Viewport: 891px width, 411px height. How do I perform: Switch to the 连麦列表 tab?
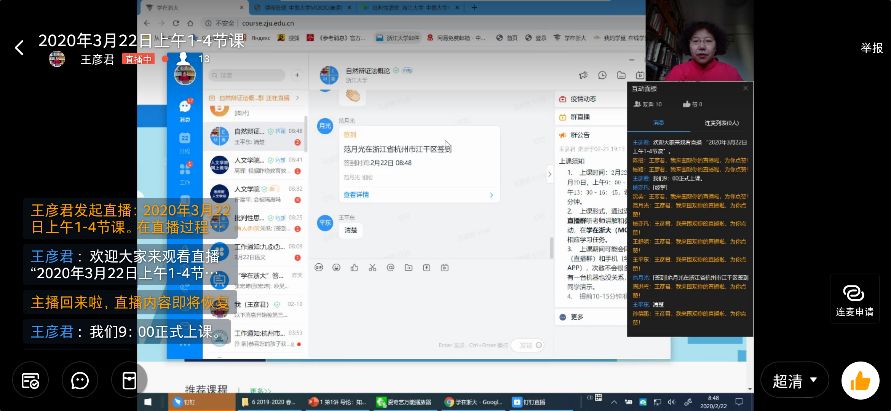(722, 123)
